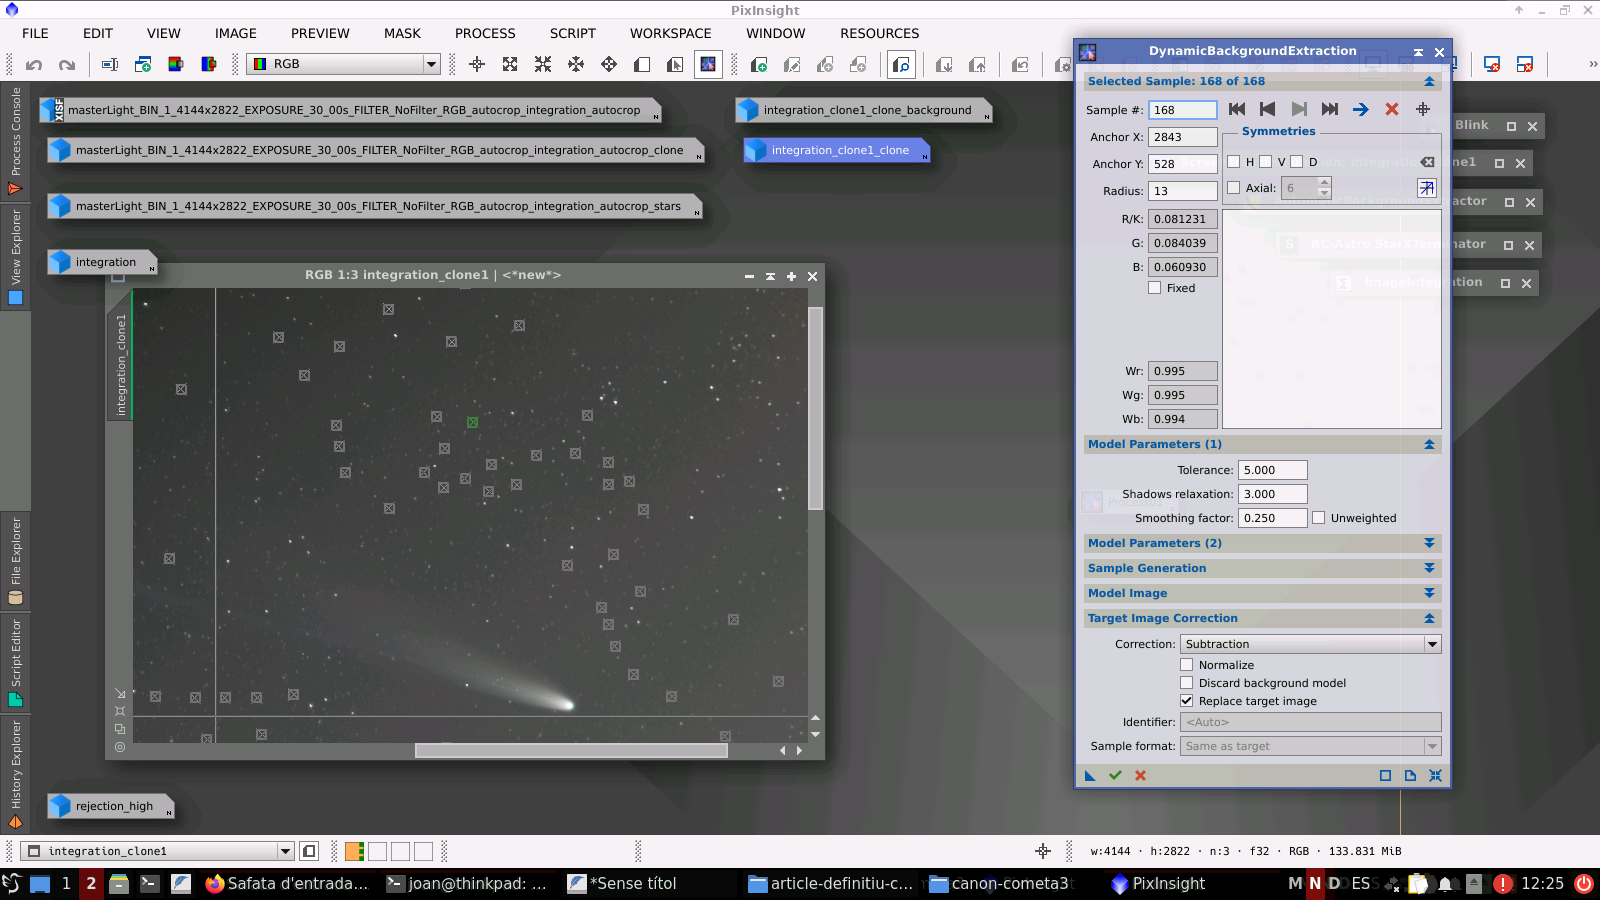Open the Correction dropdown
1600x900 pixels.
point(1310,644)
